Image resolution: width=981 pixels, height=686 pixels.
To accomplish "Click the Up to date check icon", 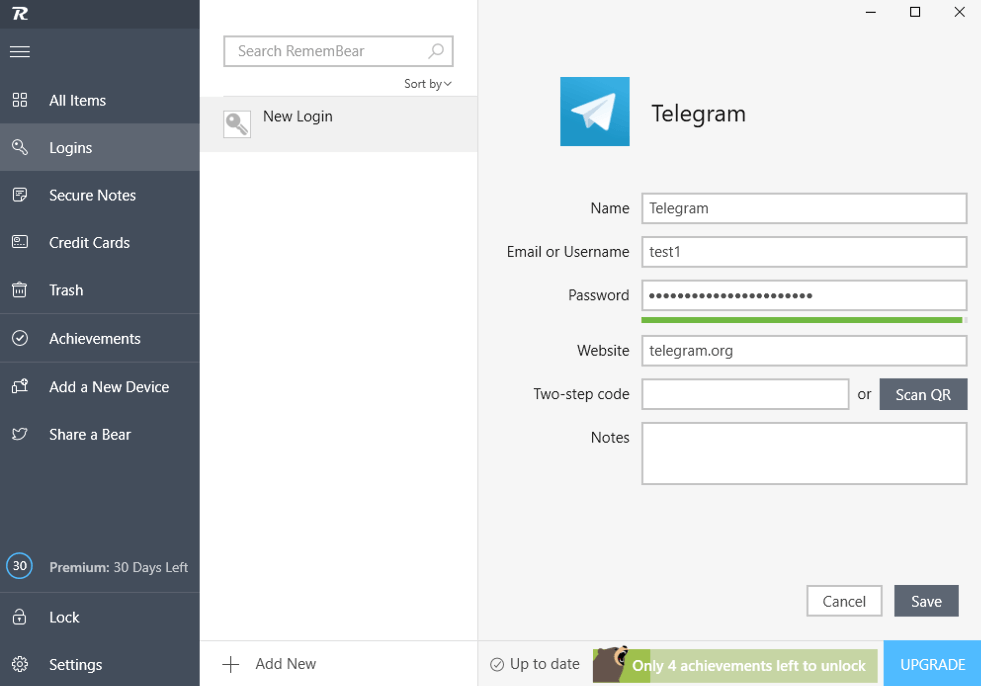I will click(497, 664).
